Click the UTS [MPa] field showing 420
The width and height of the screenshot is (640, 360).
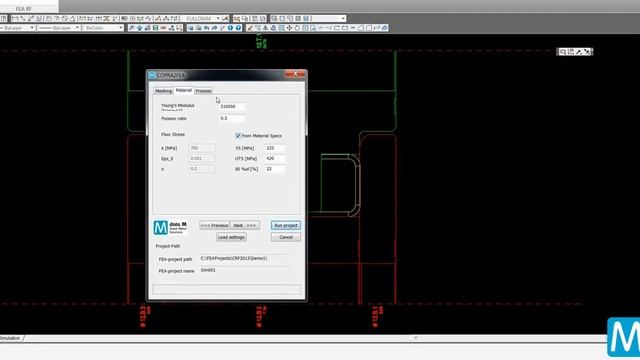click(x=275, y=158)
